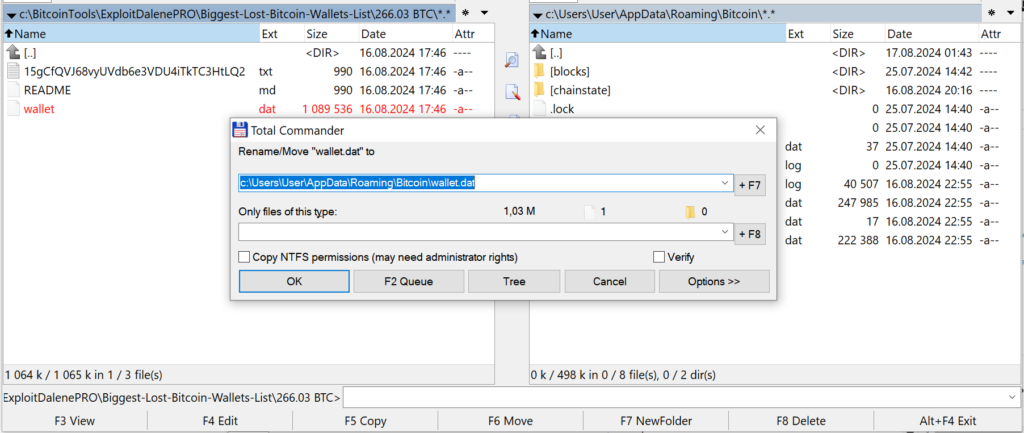Open the right panel history dropdown arrow
The image size is (1024, 433).
[x=1011, y=13]
